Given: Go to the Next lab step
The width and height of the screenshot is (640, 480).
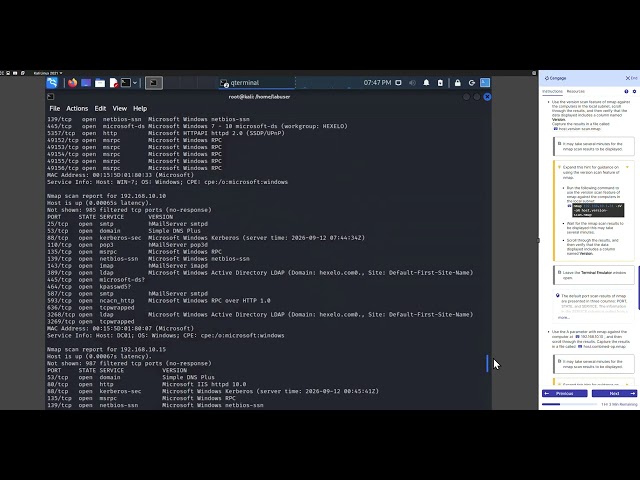Looking at the screenshot, I should [x=614, y=393].
